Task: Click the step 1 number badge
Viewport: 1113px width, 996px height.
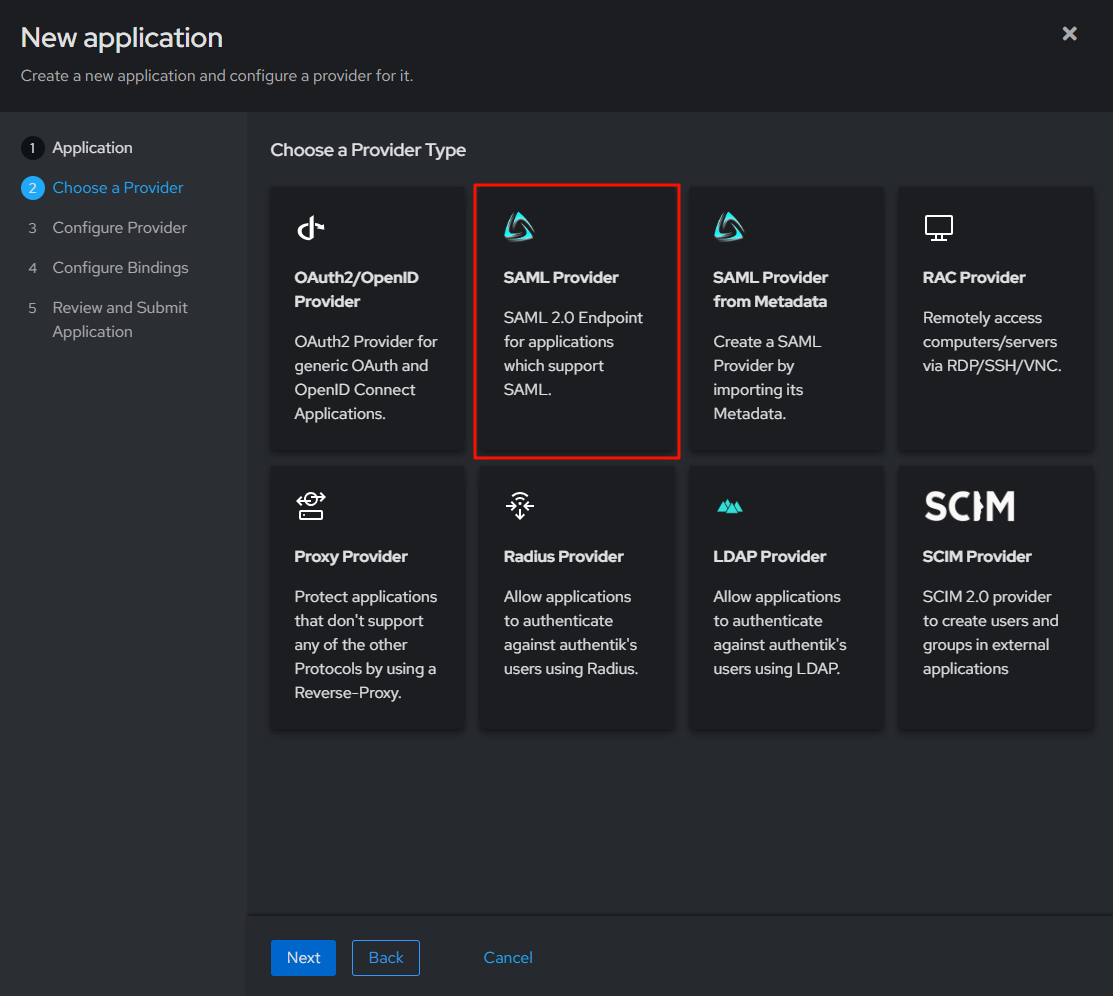Action: [x=32, y=148]
